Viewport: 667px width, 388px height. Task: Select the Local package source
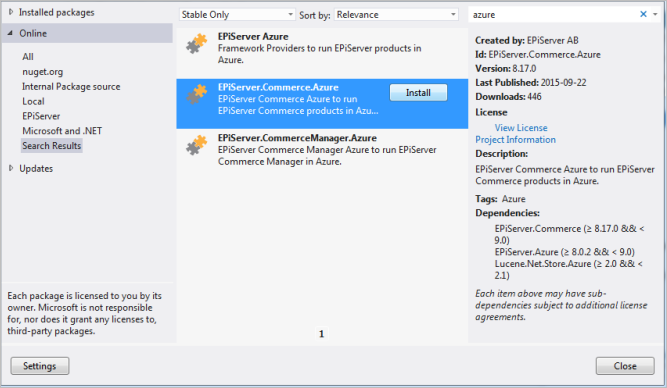[33, 101]
